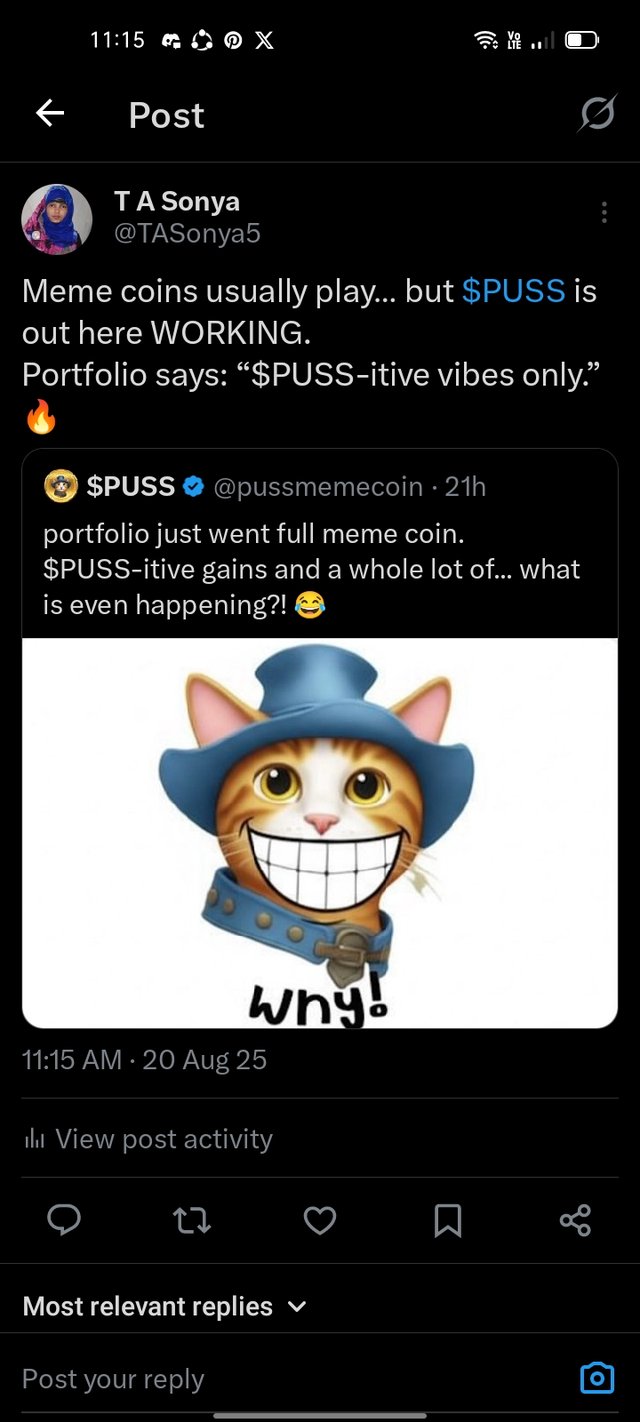The height and width of the screenshot is (1422, 640).
Task: Like the post with heart icon
Action: pyautogui.click(x=319, y=1219)
